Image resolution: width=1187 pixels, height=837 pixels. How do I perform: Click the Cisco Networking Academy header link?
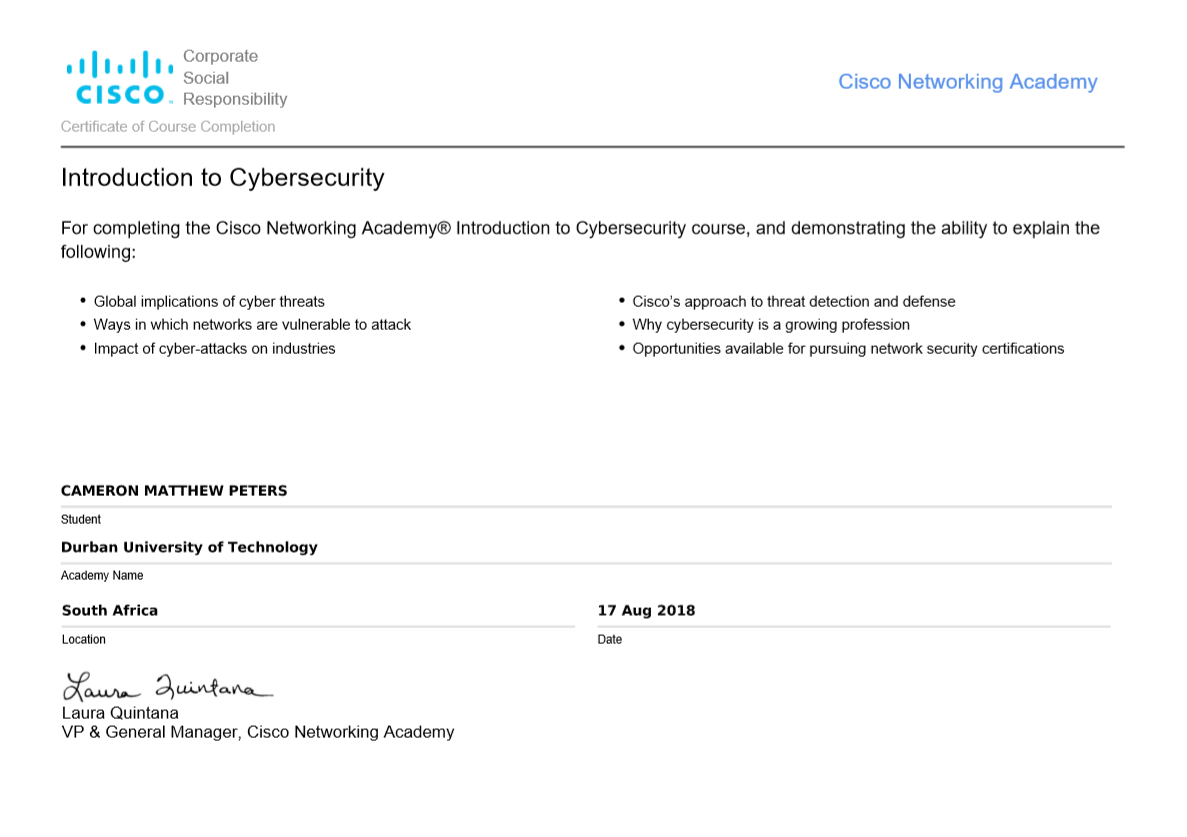967,82
